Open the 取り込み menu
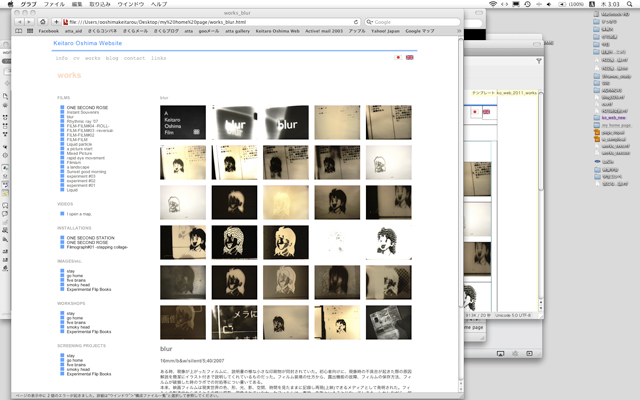The height and width of the screenshot is (400, 640). pos(100,4)
